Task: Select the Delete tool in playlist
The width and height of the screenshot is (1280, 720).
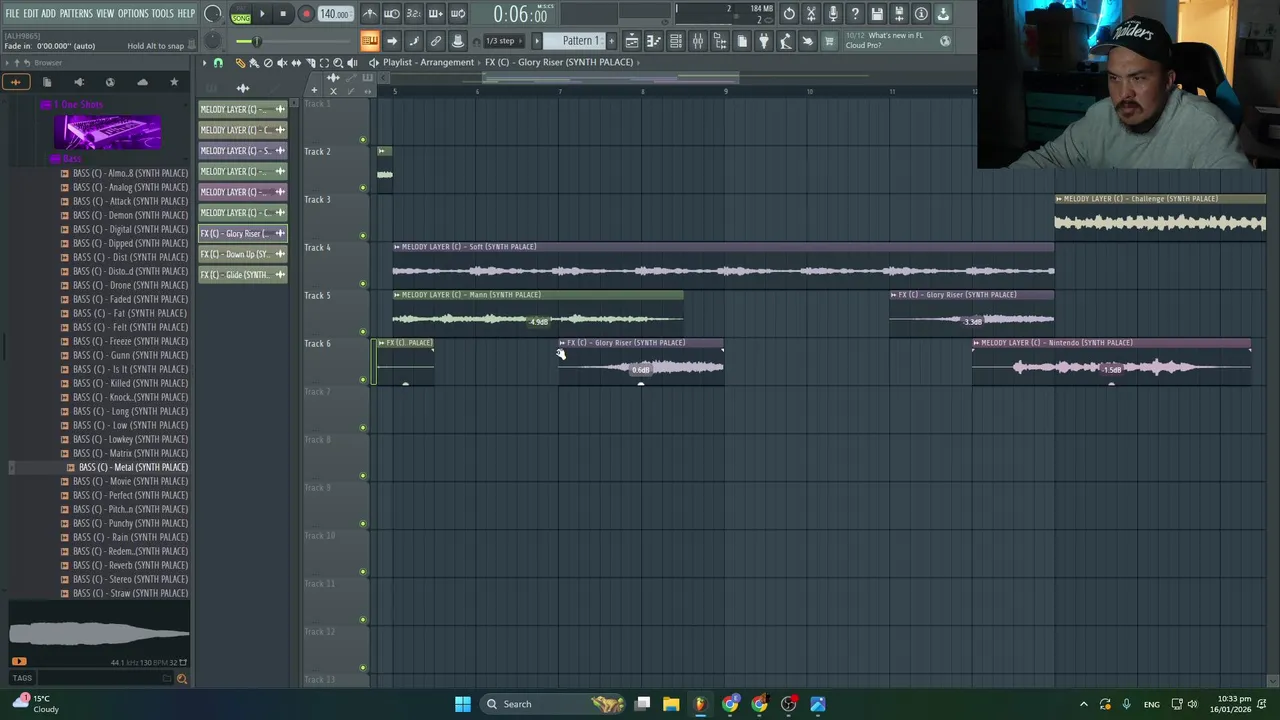Action: tap(268, 62)
